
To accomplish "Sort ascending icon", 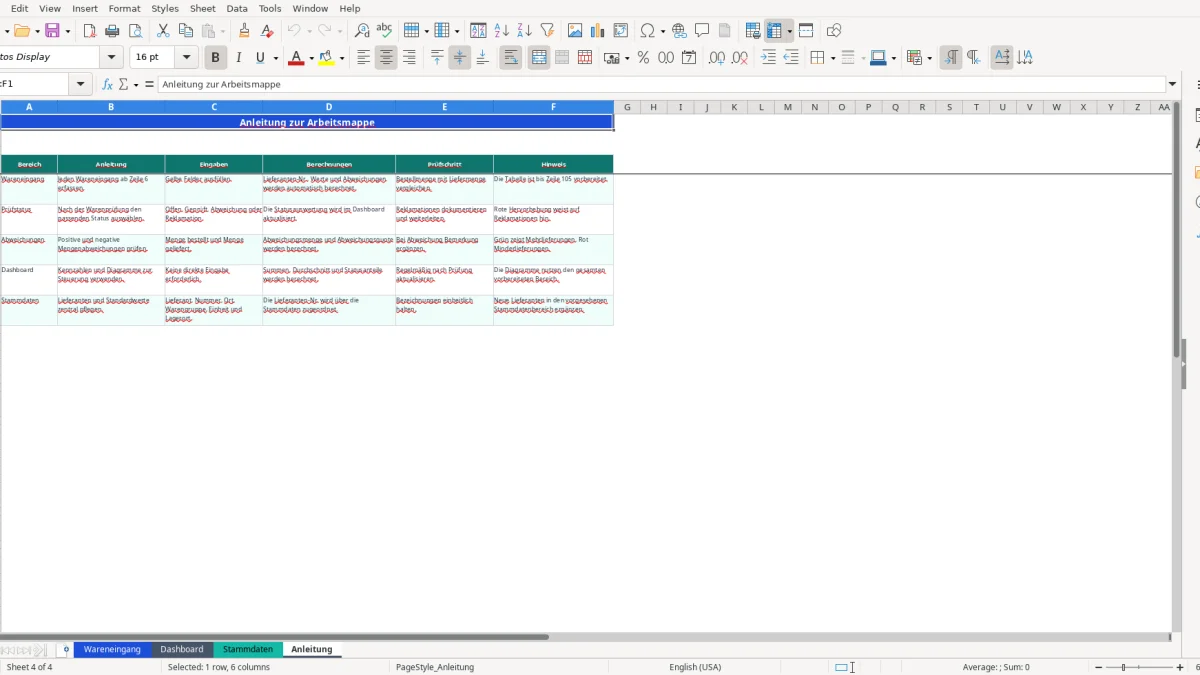I will [x=502, y=31].
